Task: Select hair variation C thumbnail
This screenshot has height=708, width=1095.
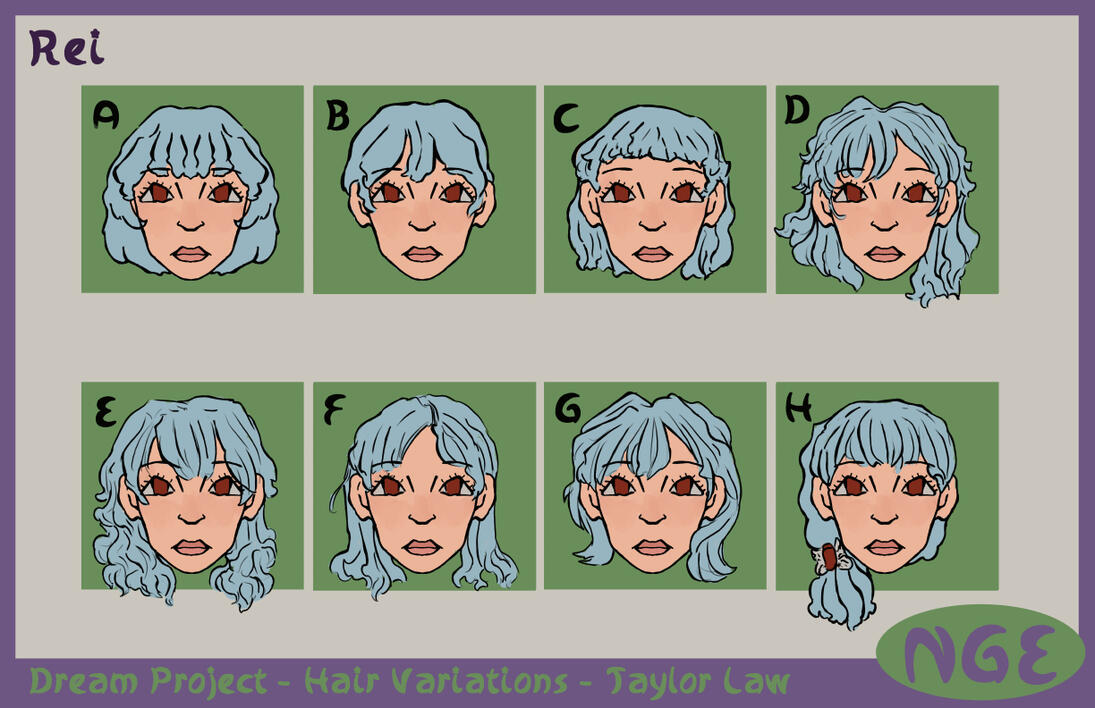Action: [x=655, y=189]
